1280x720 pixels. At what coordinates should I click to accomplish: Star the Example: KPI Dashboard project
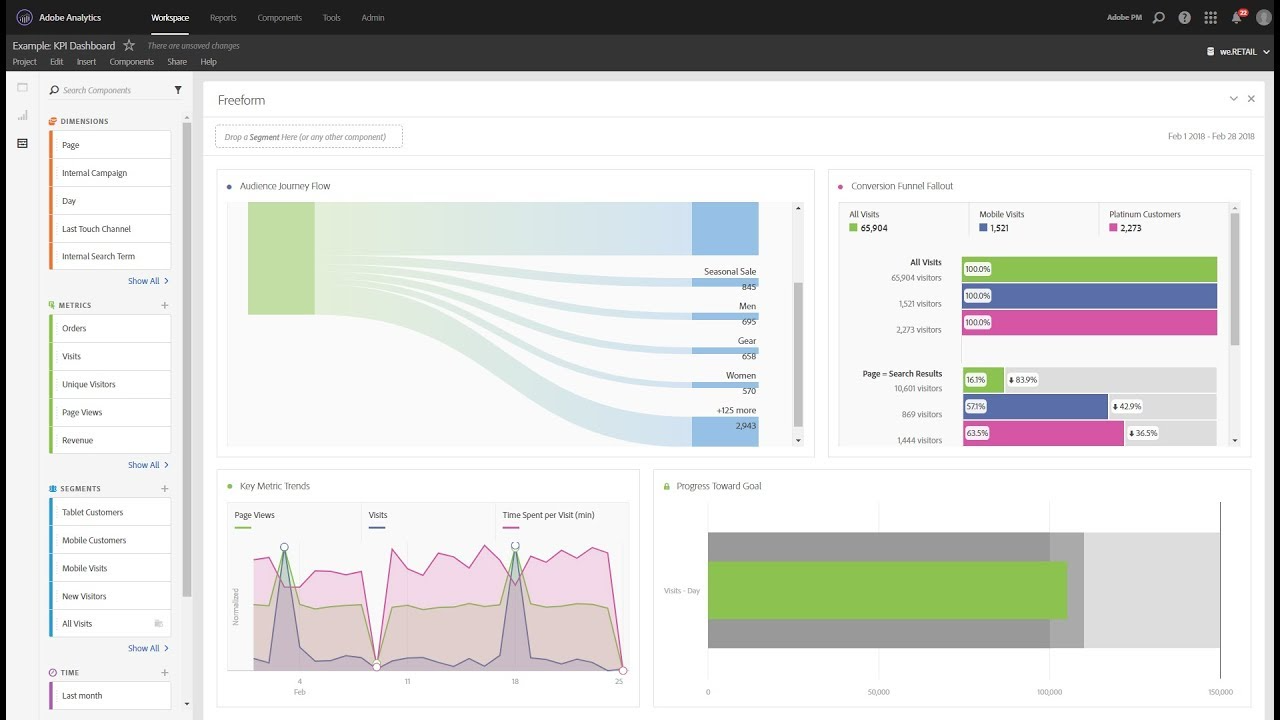click(128, 45)
